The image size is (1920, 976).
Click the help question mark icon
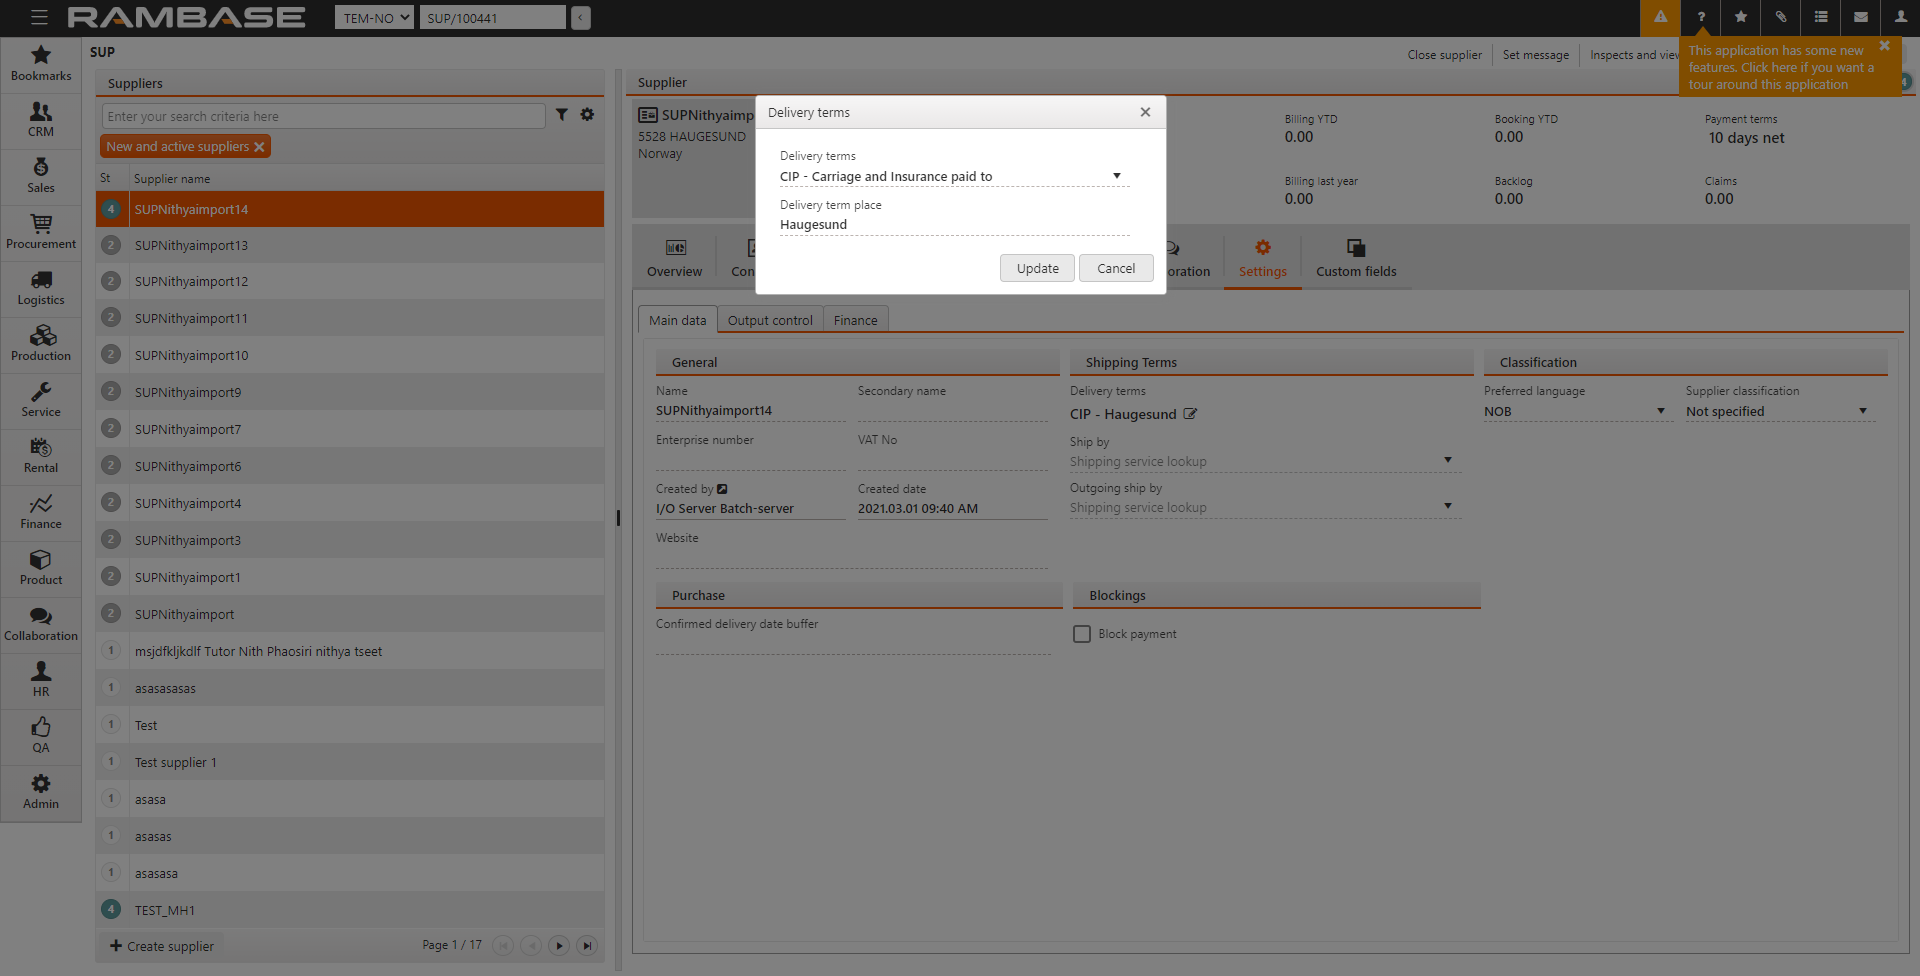tap(1701, 18)
